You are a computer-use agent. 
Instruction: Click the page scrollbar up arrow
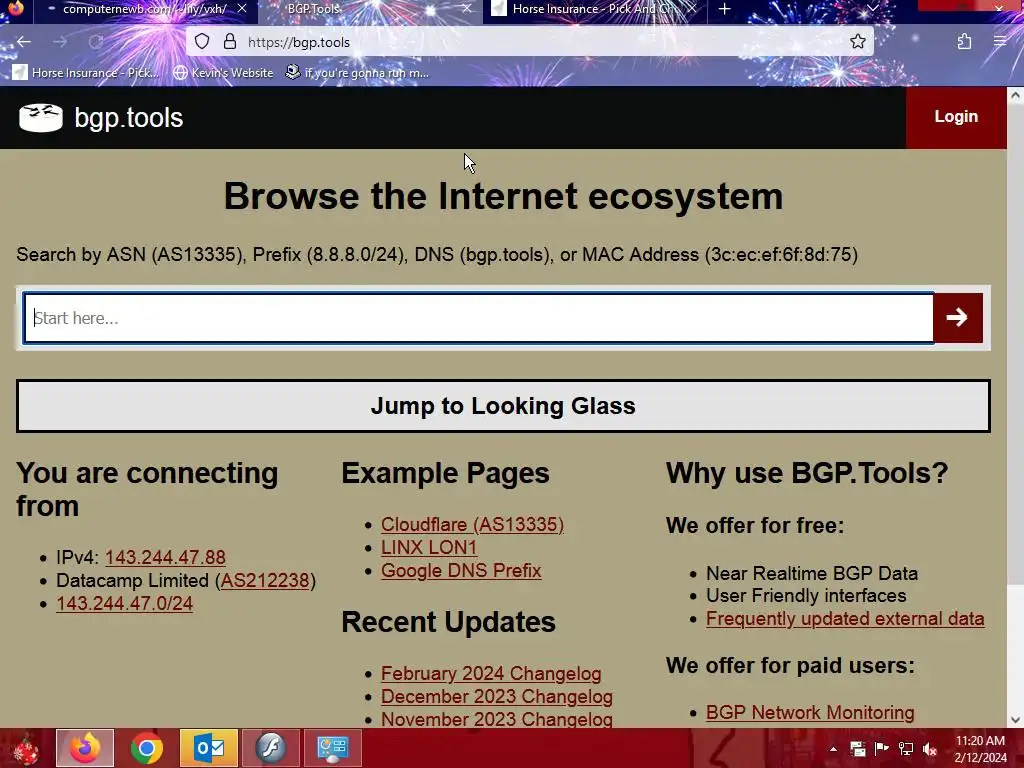[x=1015, y=95]
